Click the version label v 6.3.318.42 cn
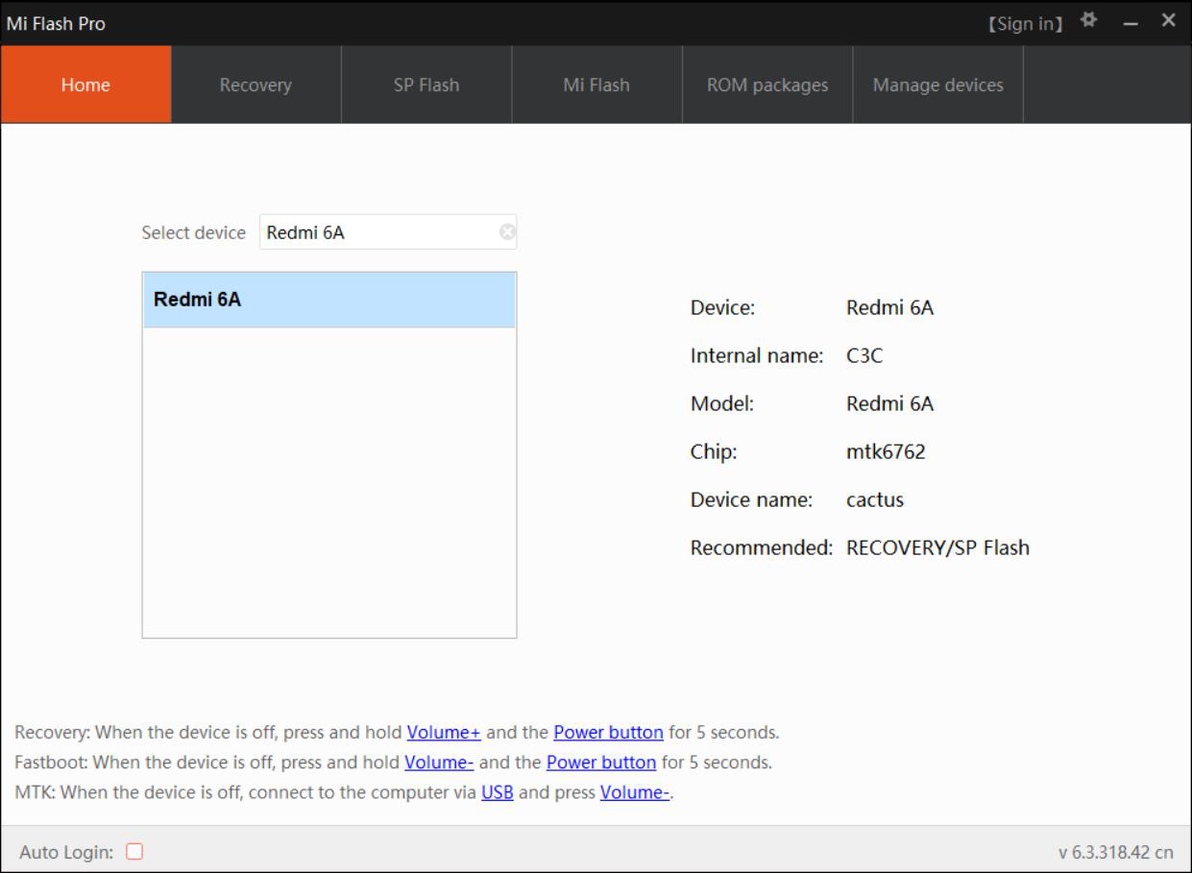Viewport: 1192px width, 873px height. coord(1115,852)
